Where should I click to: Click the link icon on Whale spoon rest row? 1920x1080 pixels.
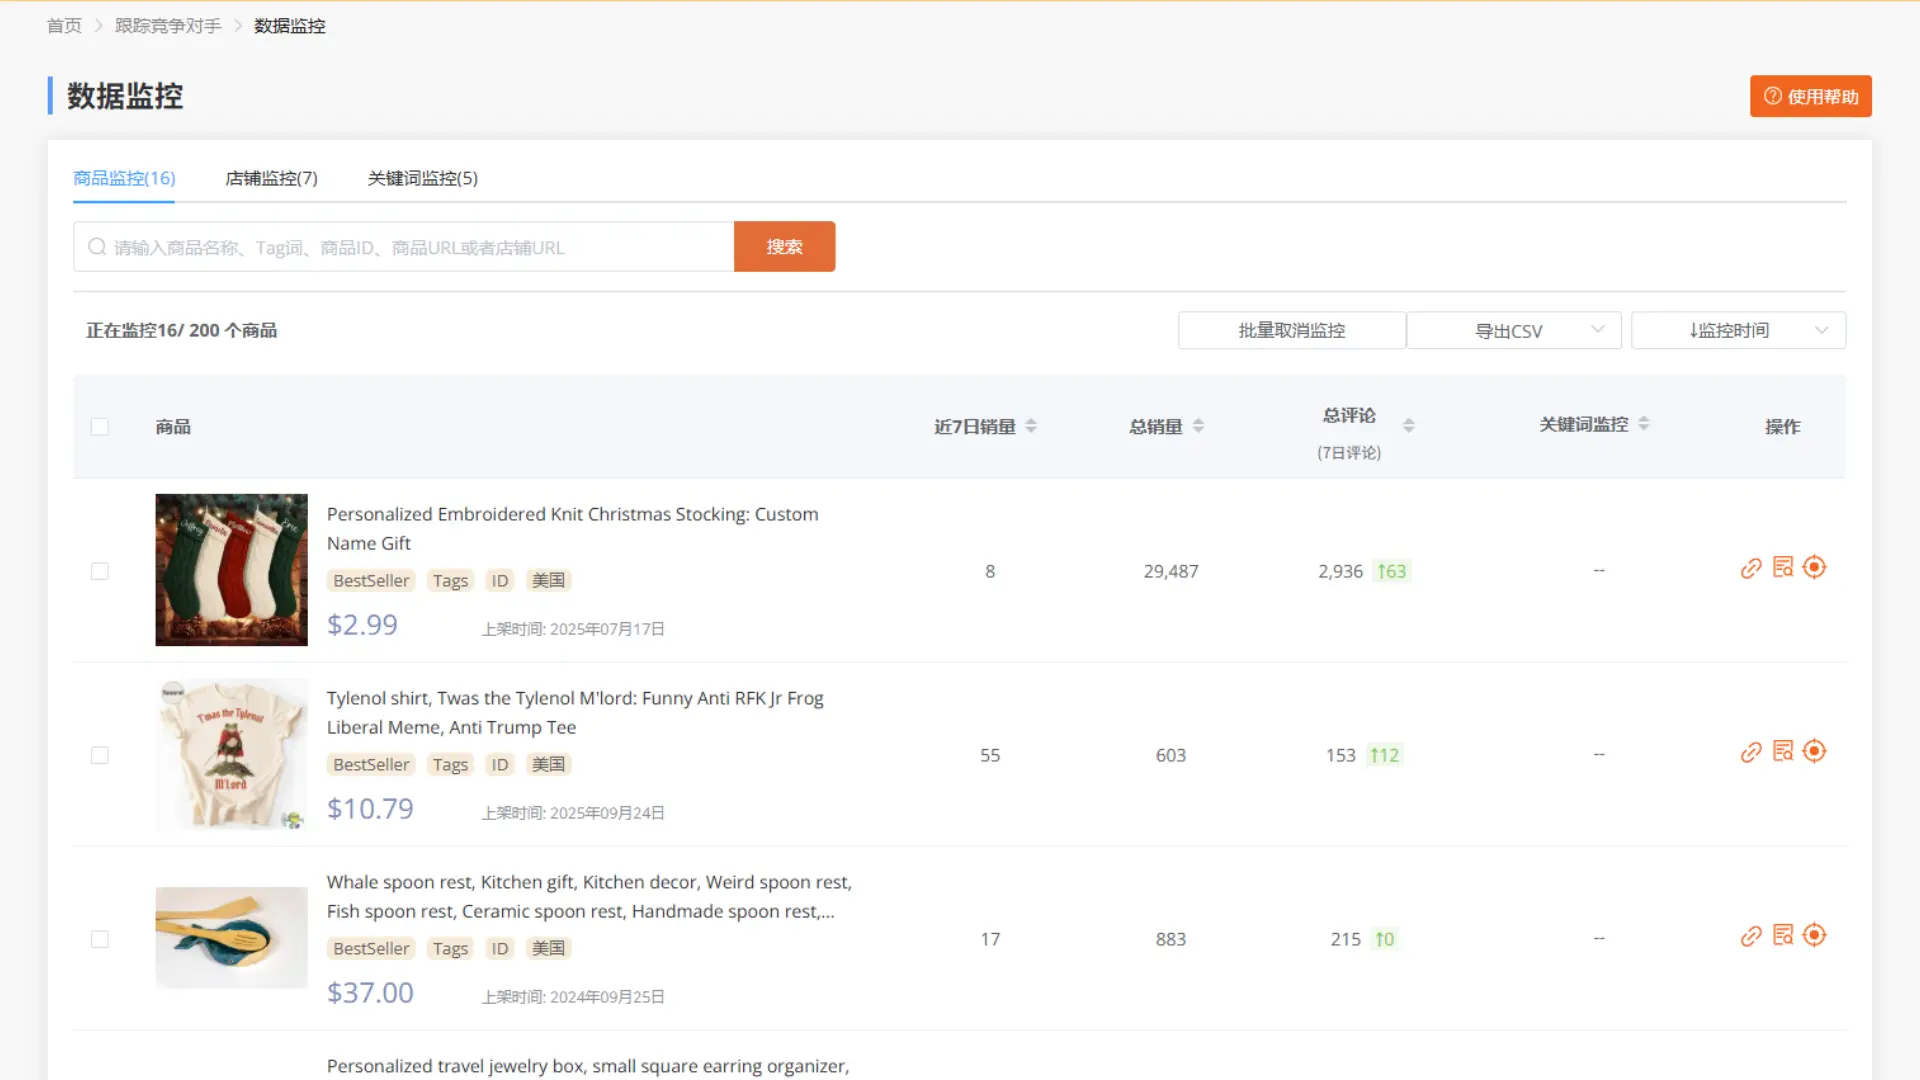(1751, 937)
